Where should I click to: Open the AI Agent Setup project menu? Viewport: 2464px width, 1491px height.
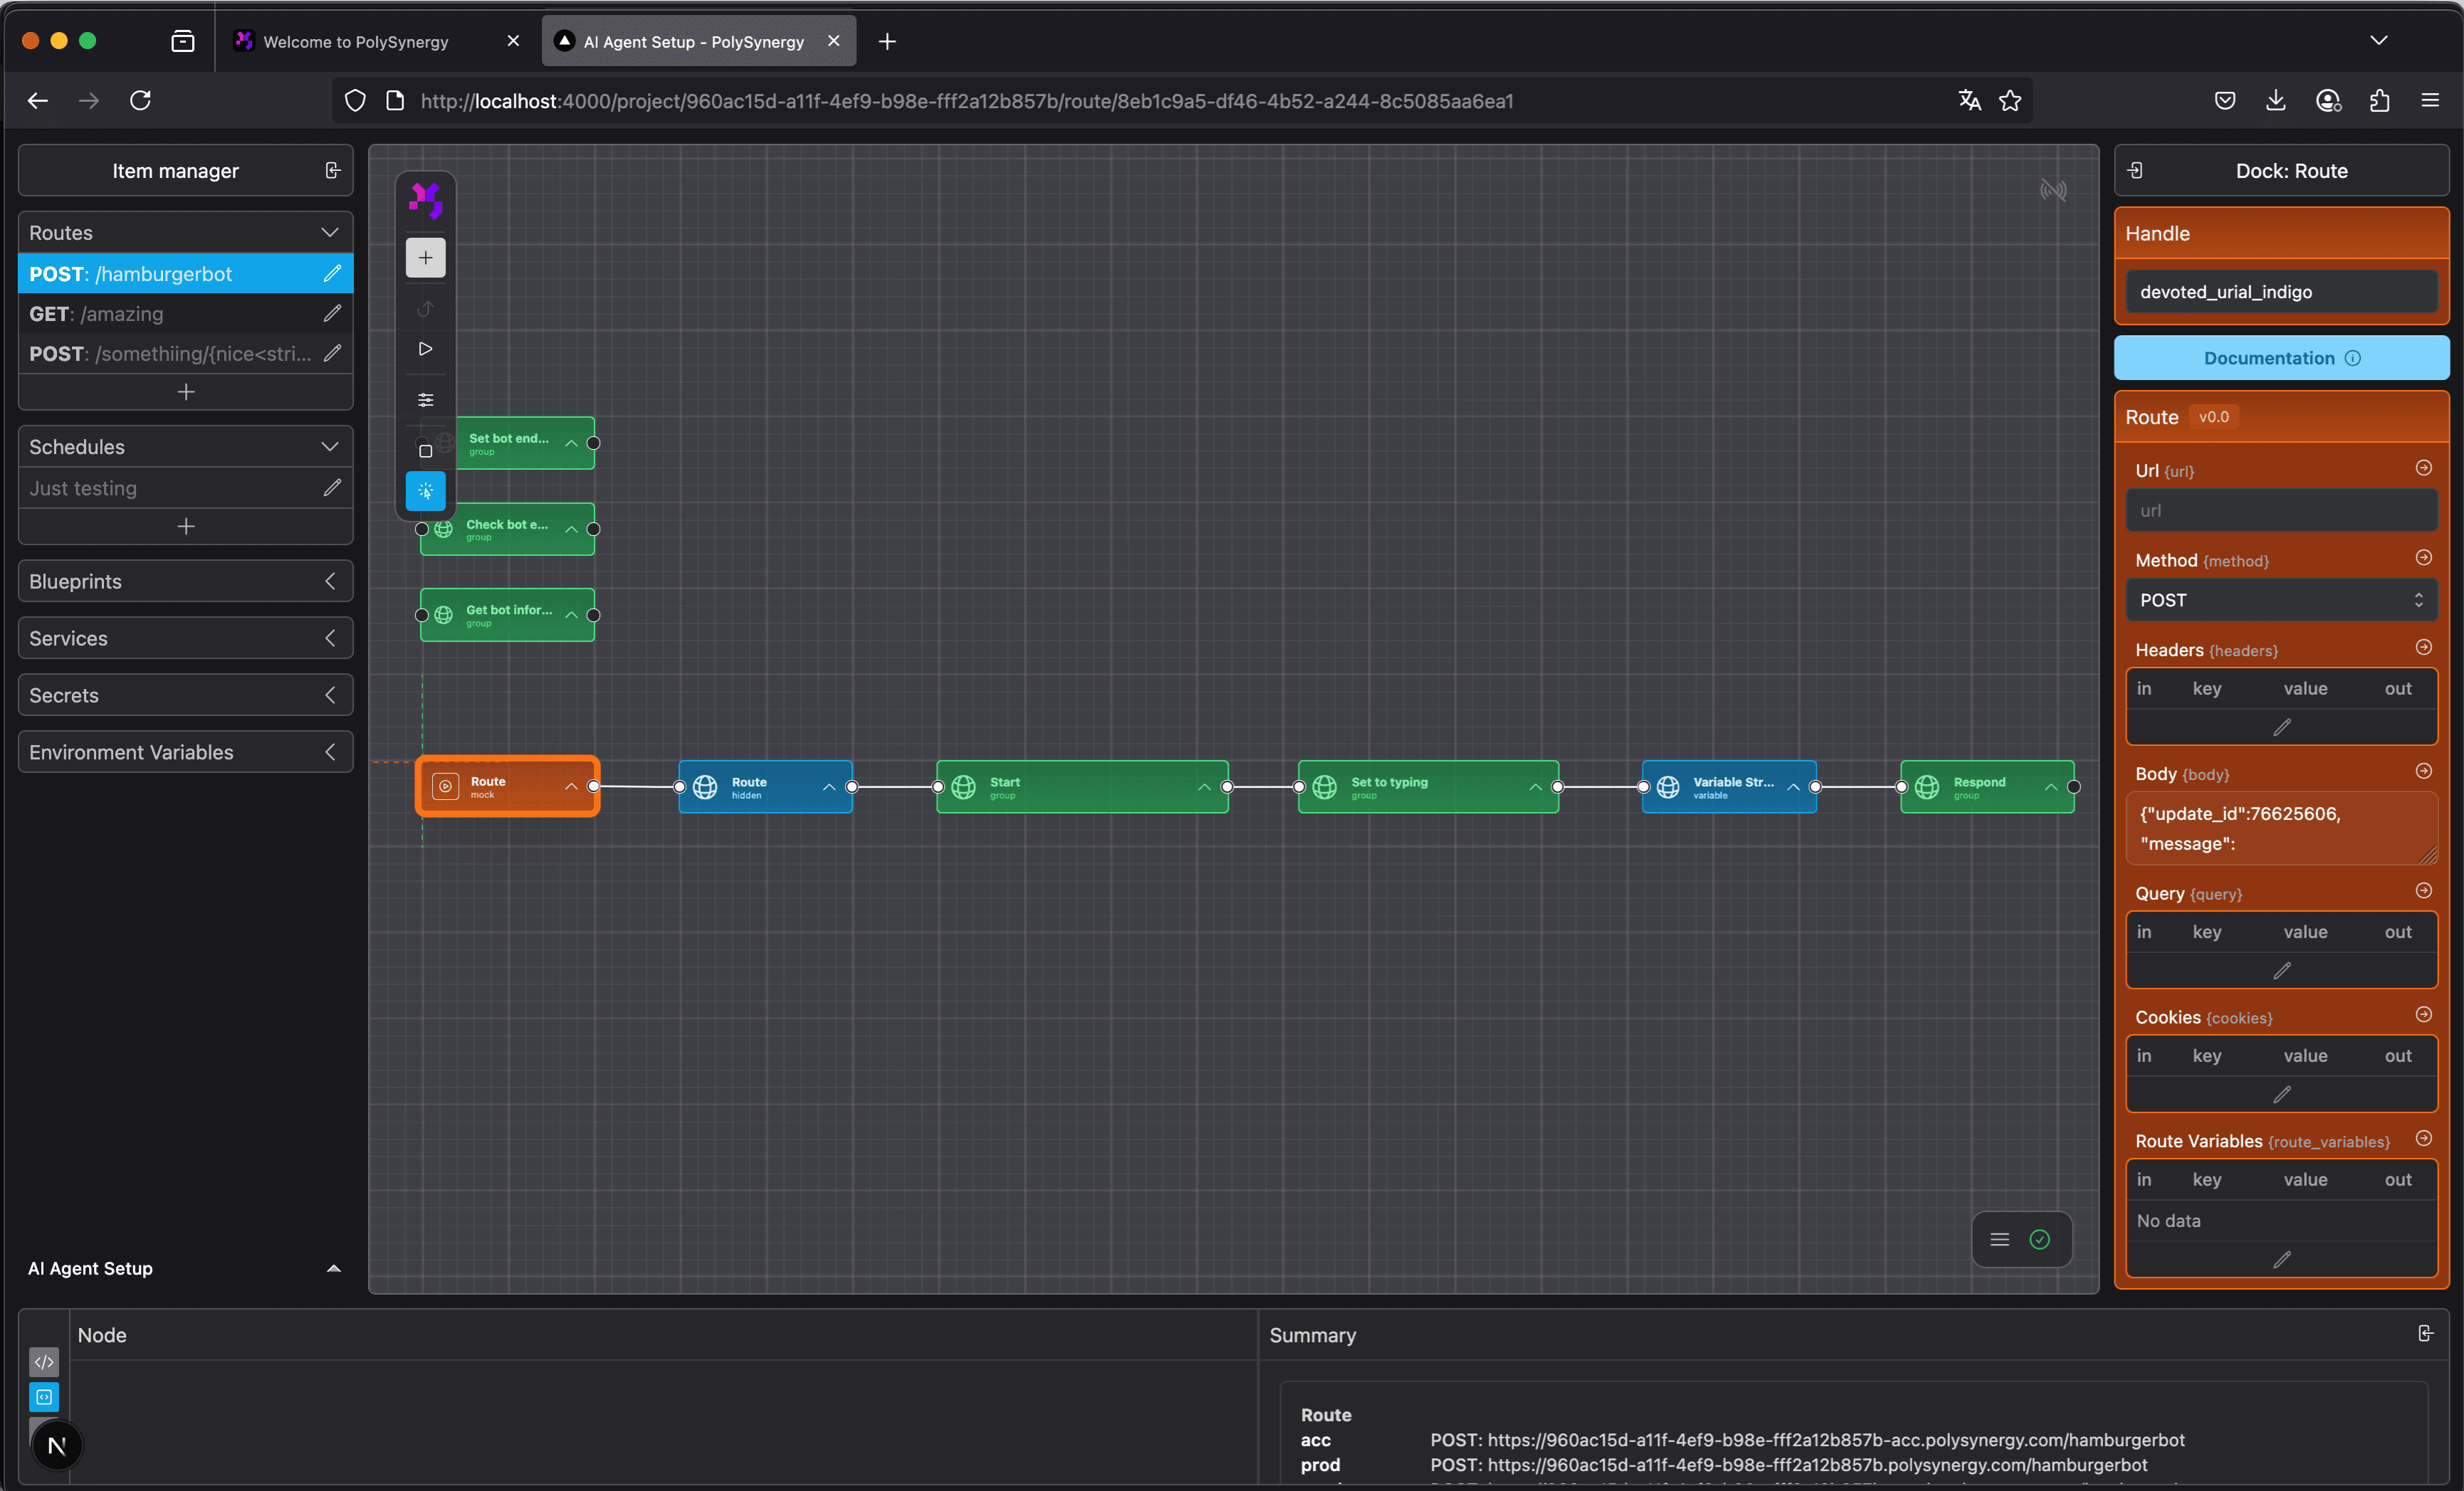point(186,1268)
